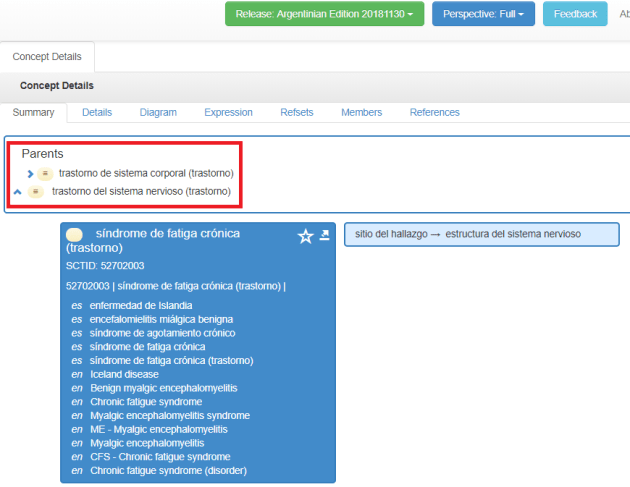The image size is (630, 487).
Task: Click the trastorno de sistema corporal parent link
Action: click(146, 174)
